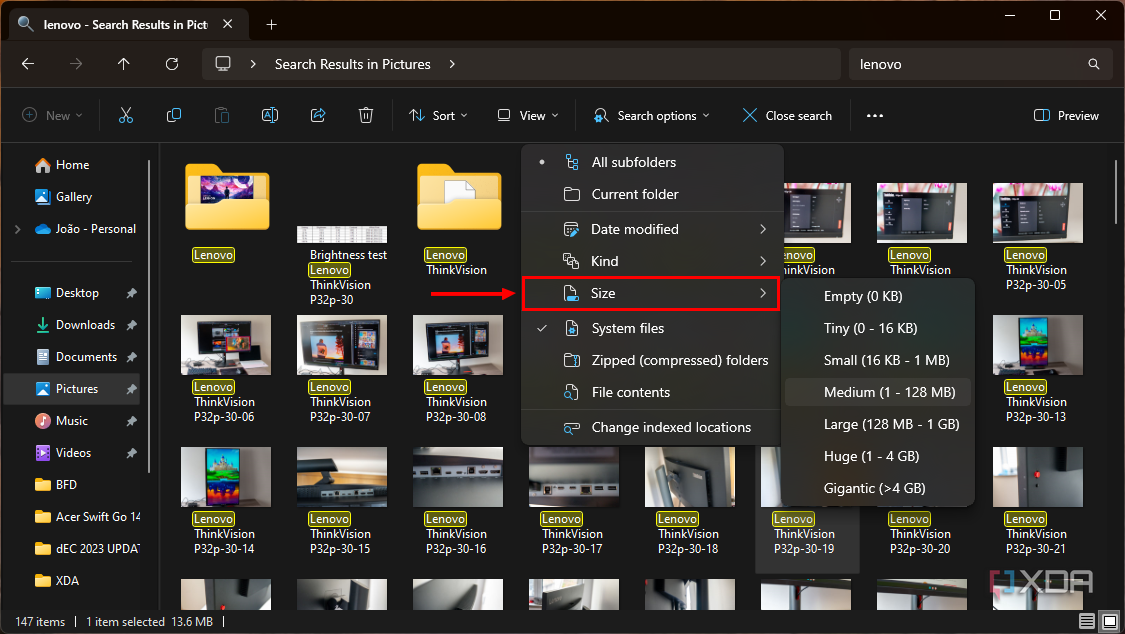1125x634 pixels.
Task: Click Change indexed locations
Action: (x=651, y=427)
